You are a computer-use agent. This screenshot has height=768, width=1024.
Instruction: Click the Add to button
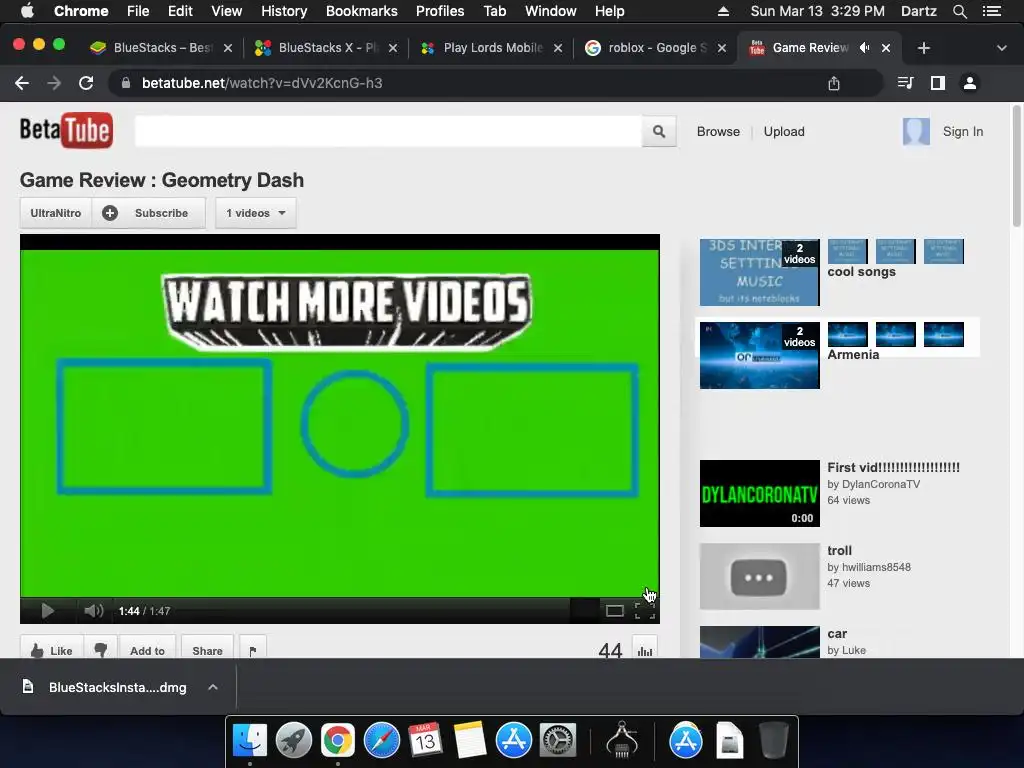pos(148,650)
